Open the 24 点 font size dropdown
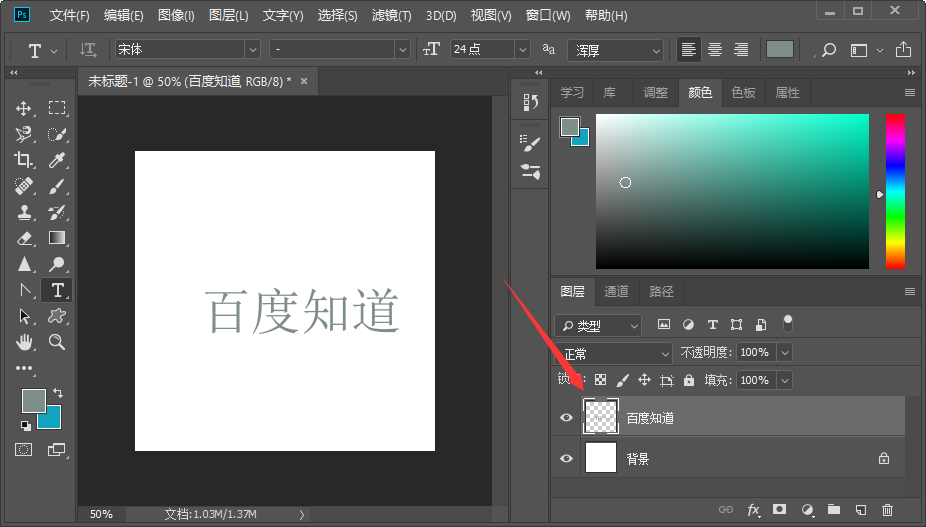Image resolution: width=926 pixels, height=527 pixels. 522,50
